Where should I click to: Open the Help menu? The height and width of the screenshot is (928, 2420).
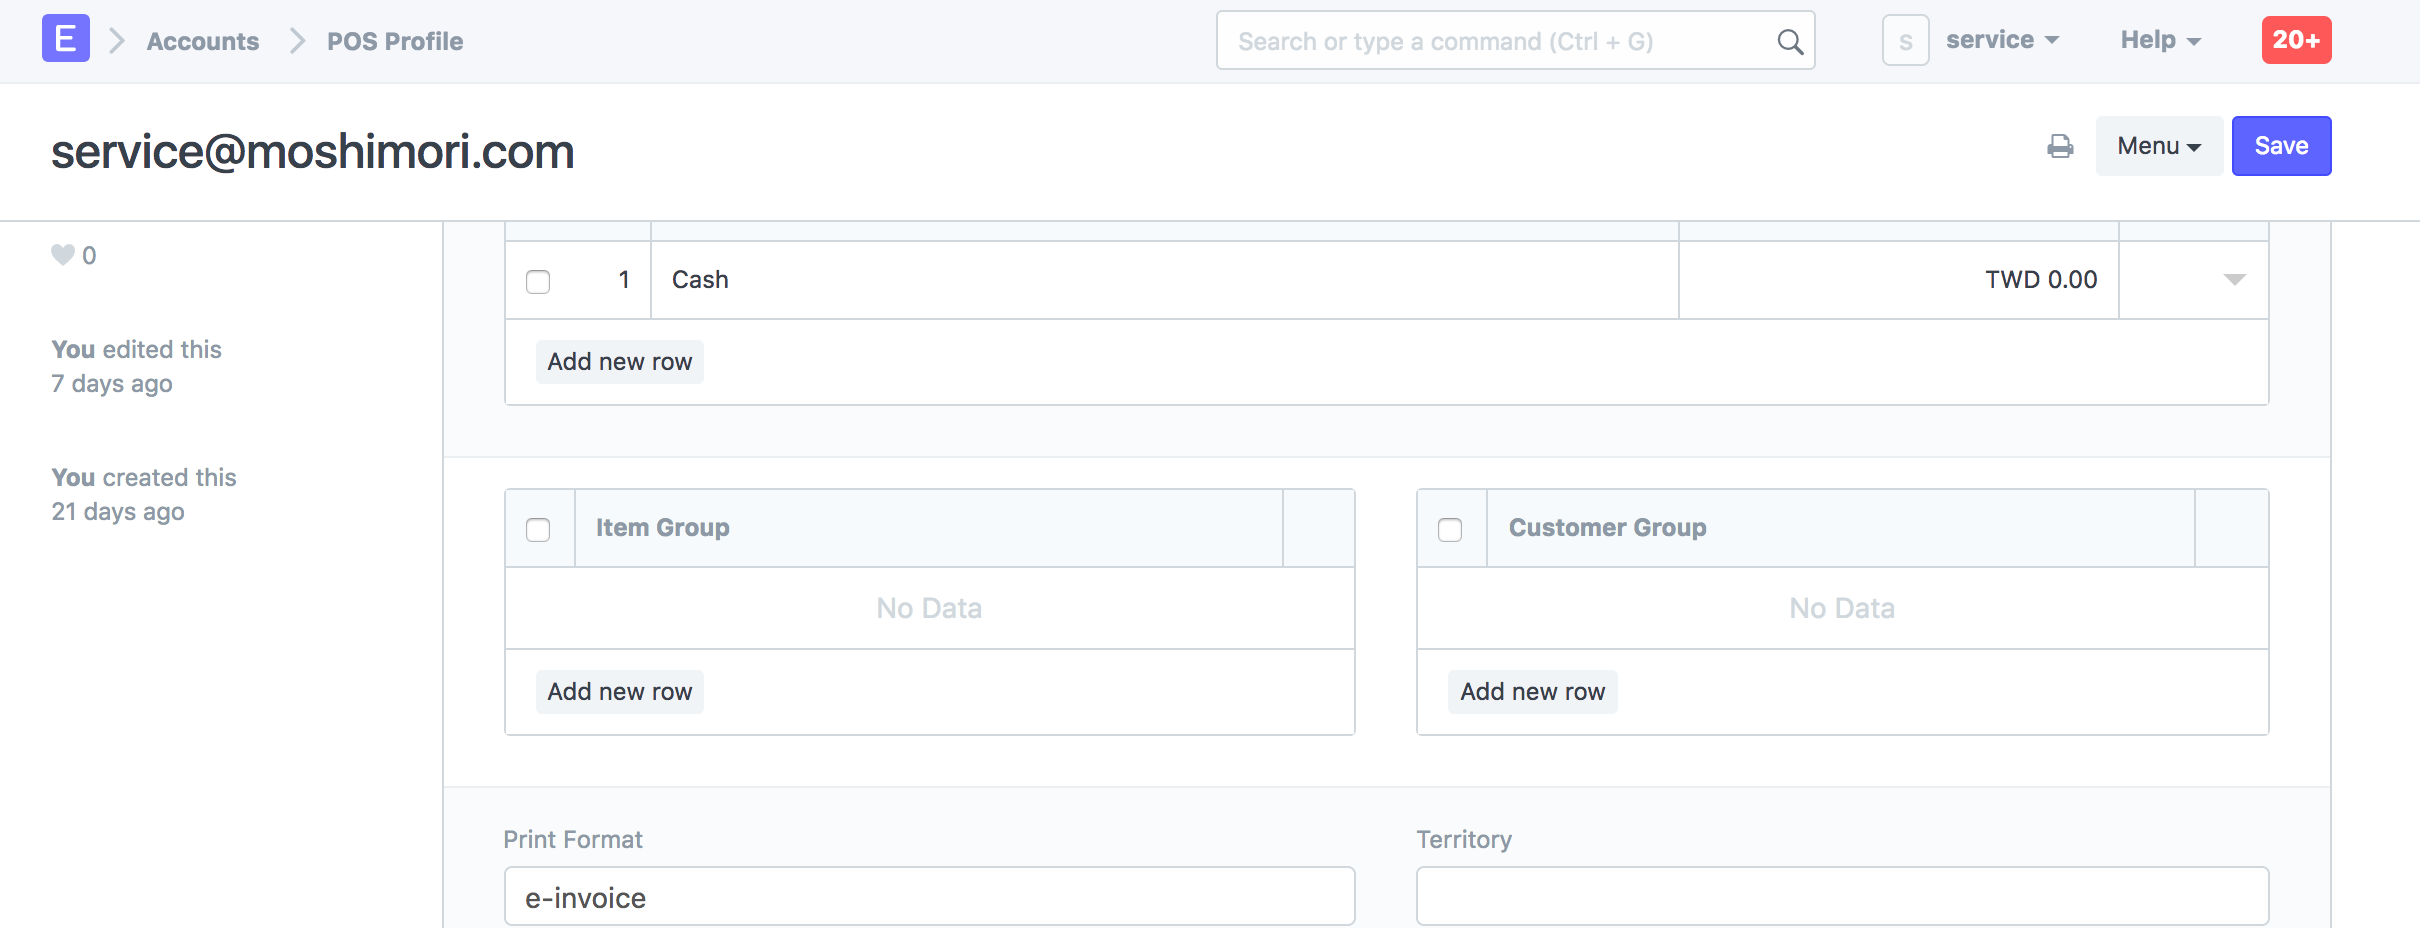(2160, 40)
